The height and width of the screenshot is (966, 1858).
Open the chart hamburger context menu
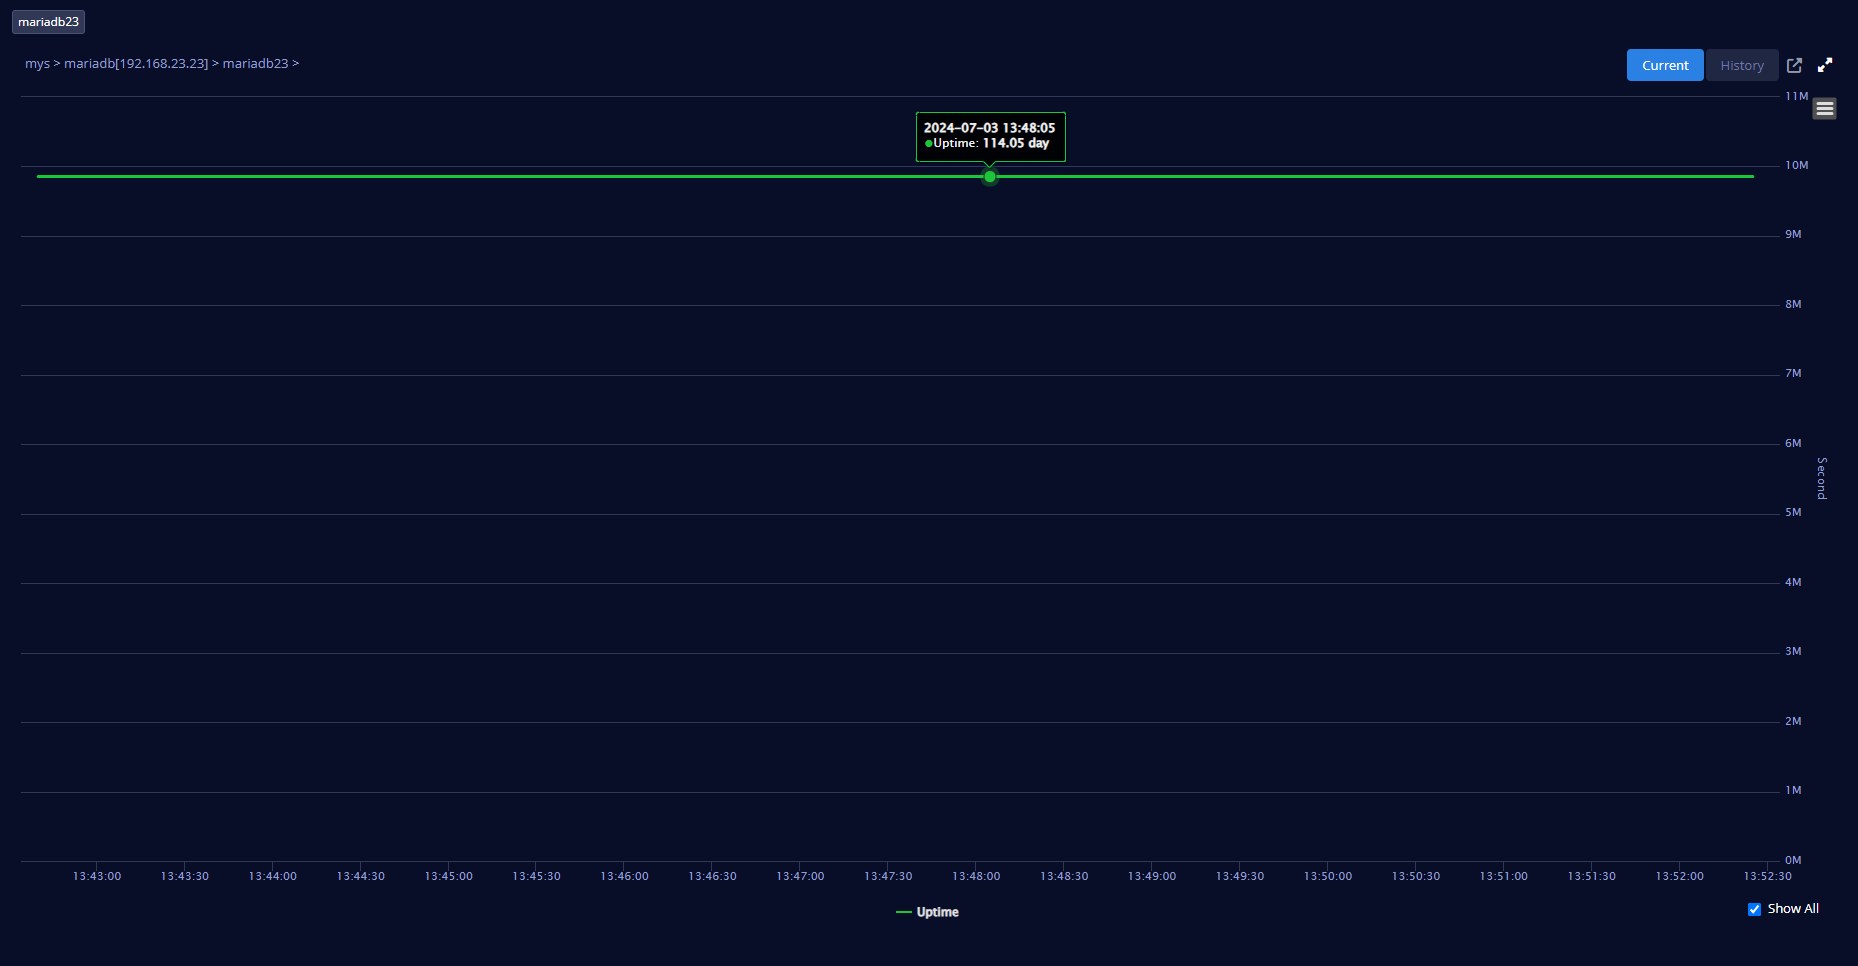pos(1825,109)
